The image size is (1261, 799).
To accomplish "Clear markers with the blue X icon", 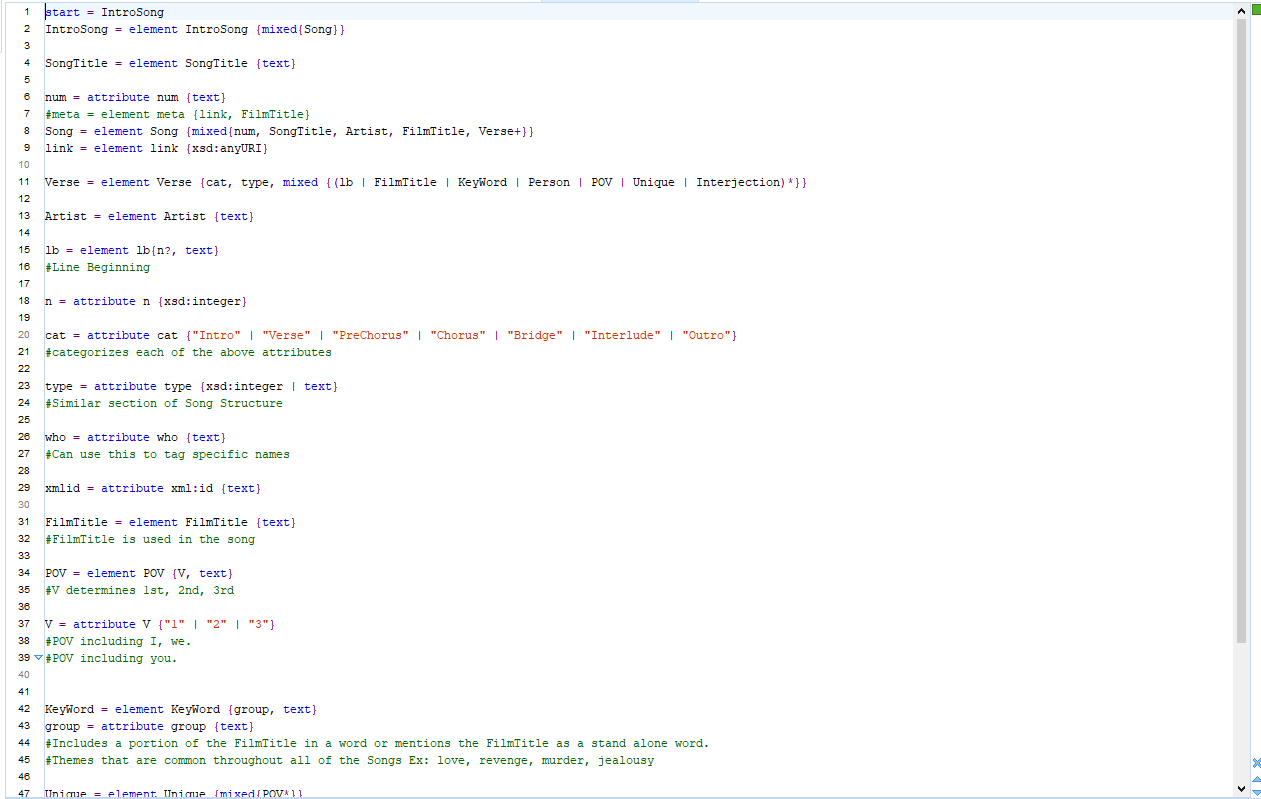I will [1256, 763].
